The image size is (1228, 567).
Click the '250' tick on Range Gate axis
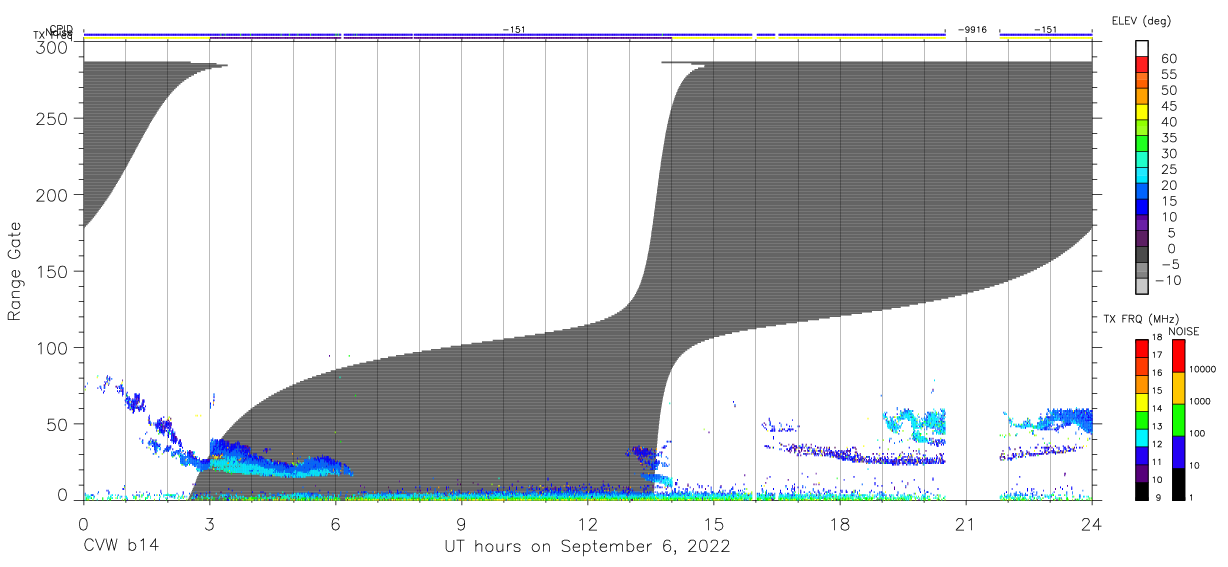[53, 118]
